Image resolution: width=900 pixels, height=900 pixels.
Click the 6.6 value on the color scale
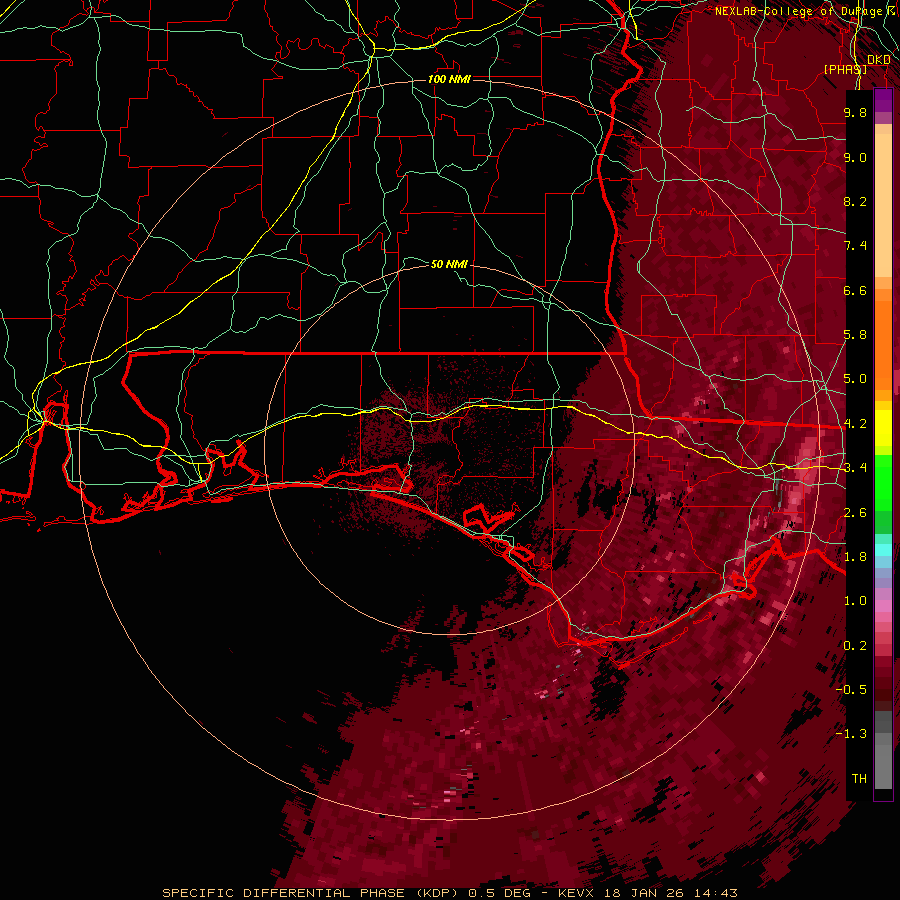pyautogui.click(x=855, y=290)
